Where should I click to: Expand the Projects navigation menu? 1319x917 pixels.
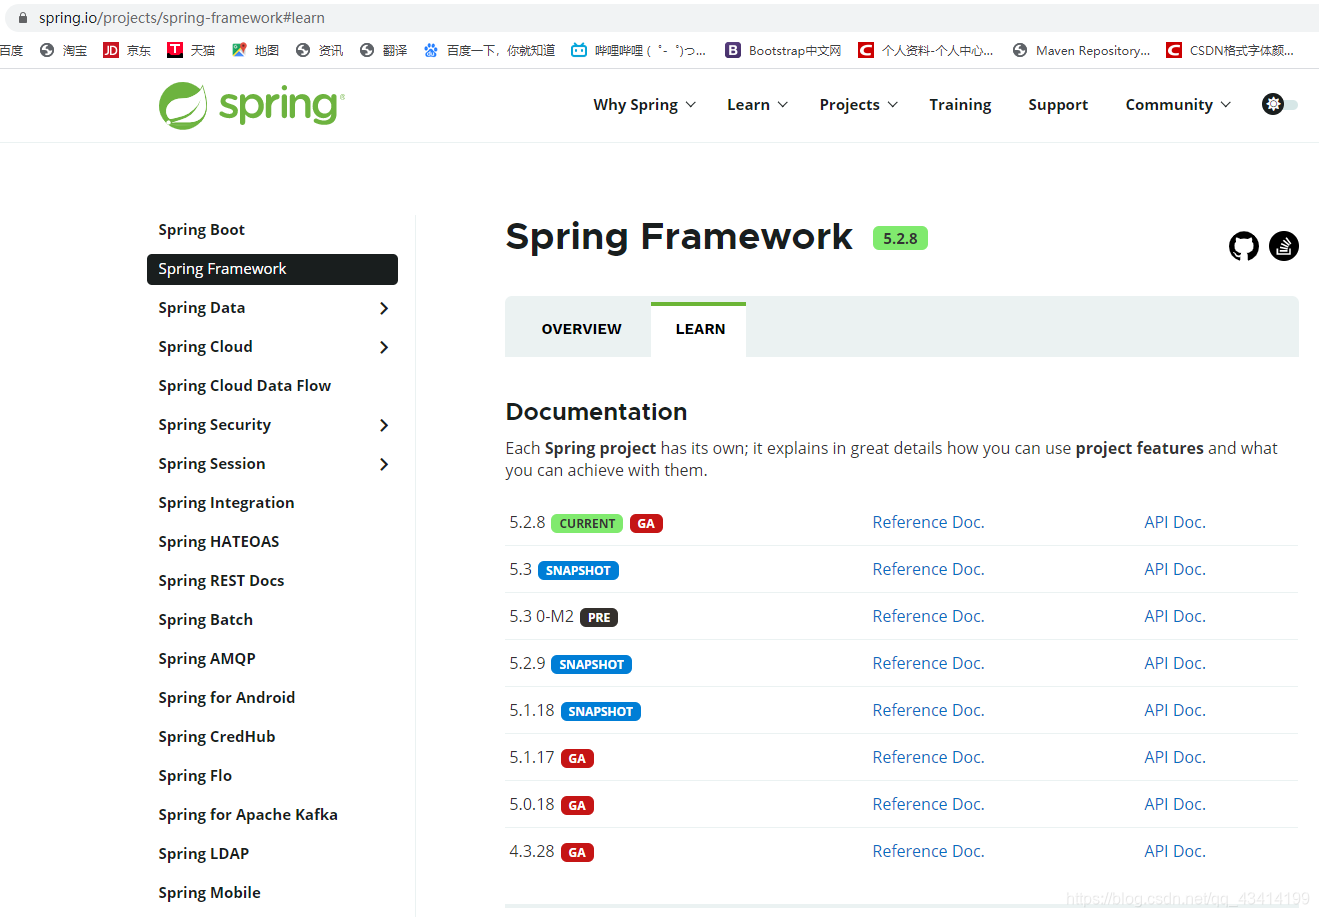point(858,105)
